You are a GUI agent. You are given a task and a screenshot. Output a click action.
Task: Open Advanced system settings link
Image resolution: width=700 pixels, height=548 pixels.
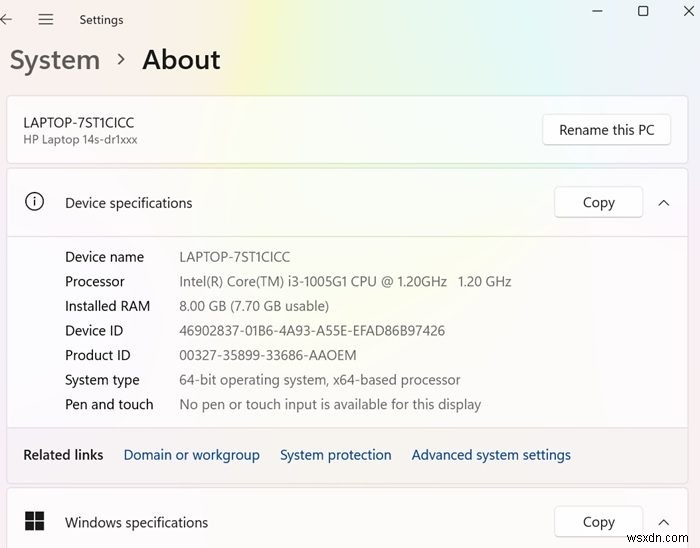[491, 455]
